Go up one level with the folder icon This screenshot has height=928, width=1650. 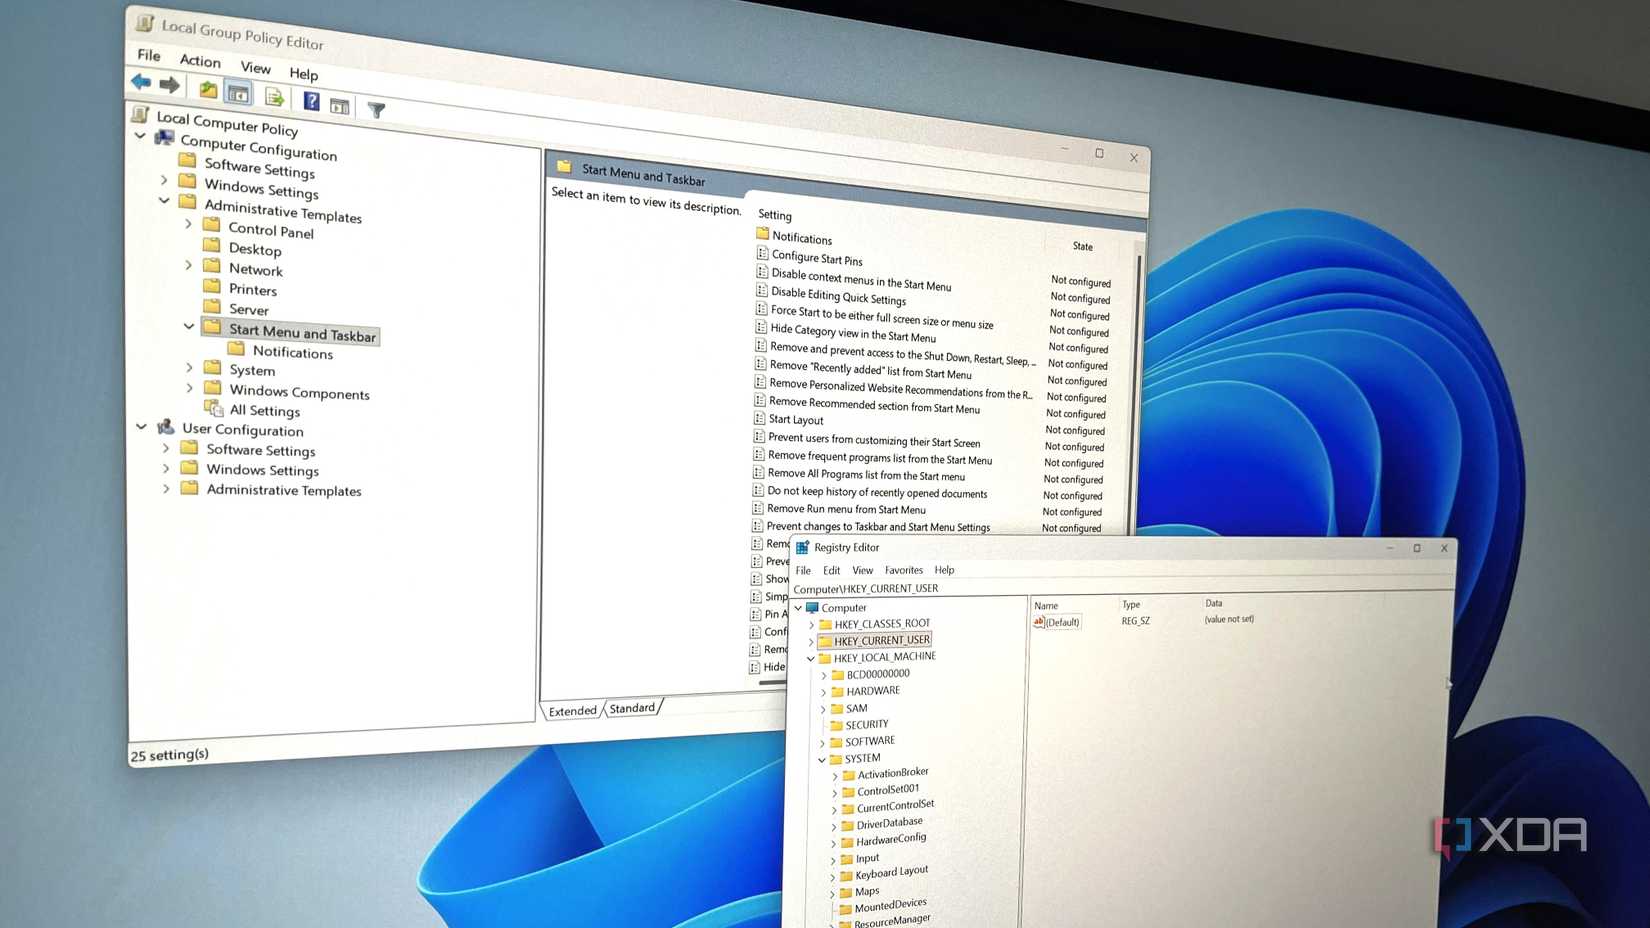click(208, 90)
